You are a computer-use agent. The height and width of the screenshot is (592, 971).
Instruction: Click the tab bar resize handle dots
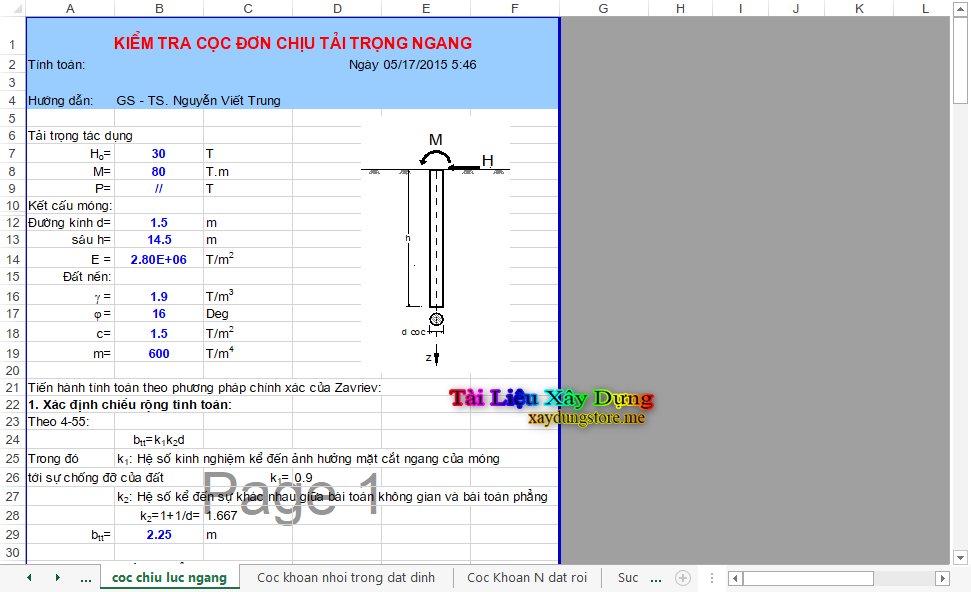coord(711,578)
